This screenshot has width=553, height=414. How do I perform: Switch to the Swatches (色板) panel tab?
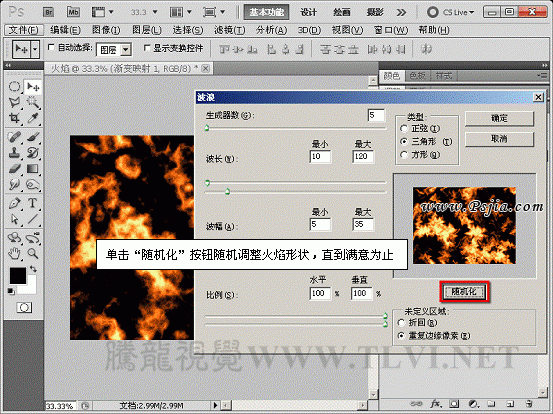(x=418, y=76)
